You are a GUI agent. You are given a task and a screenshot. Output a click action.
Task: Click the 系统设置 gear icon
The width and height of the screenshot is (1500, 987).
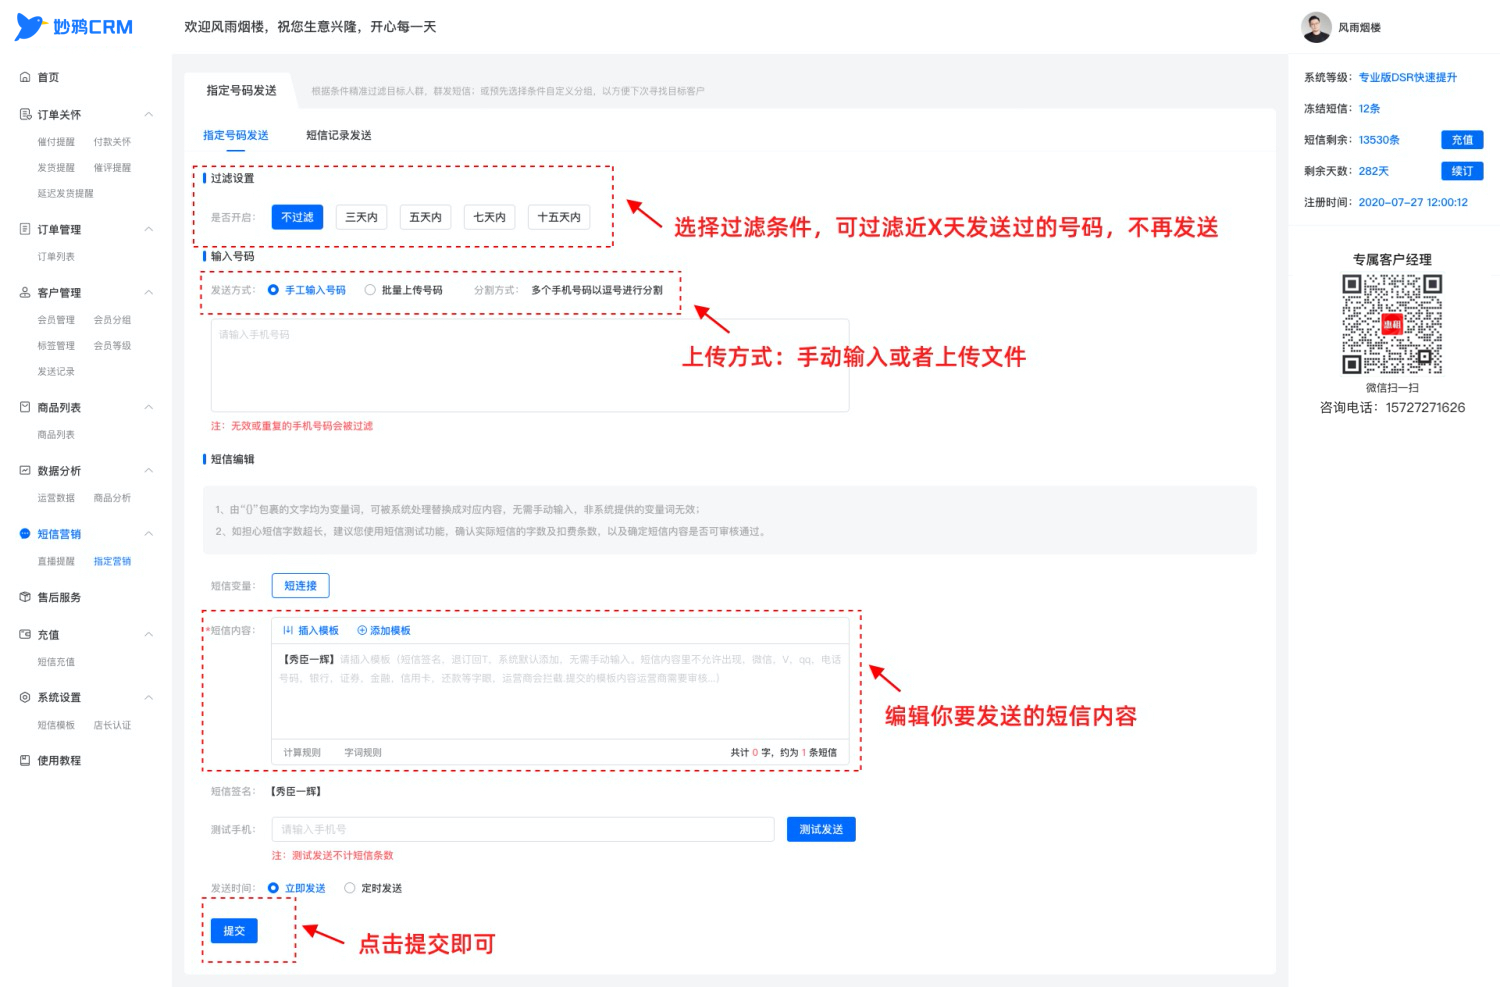(x=25, y=697)
